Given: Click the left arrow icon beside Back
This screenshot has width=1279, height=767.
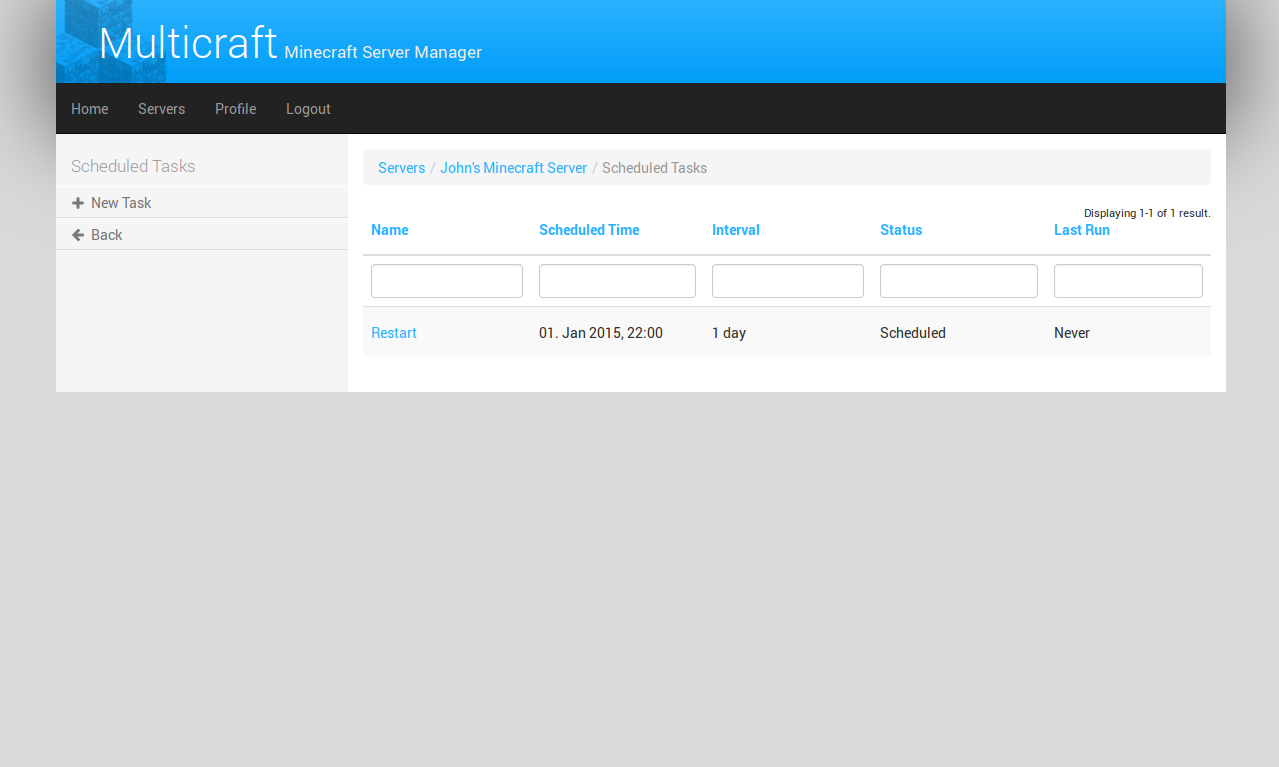Looking at the screenshot, I should 78,235.
